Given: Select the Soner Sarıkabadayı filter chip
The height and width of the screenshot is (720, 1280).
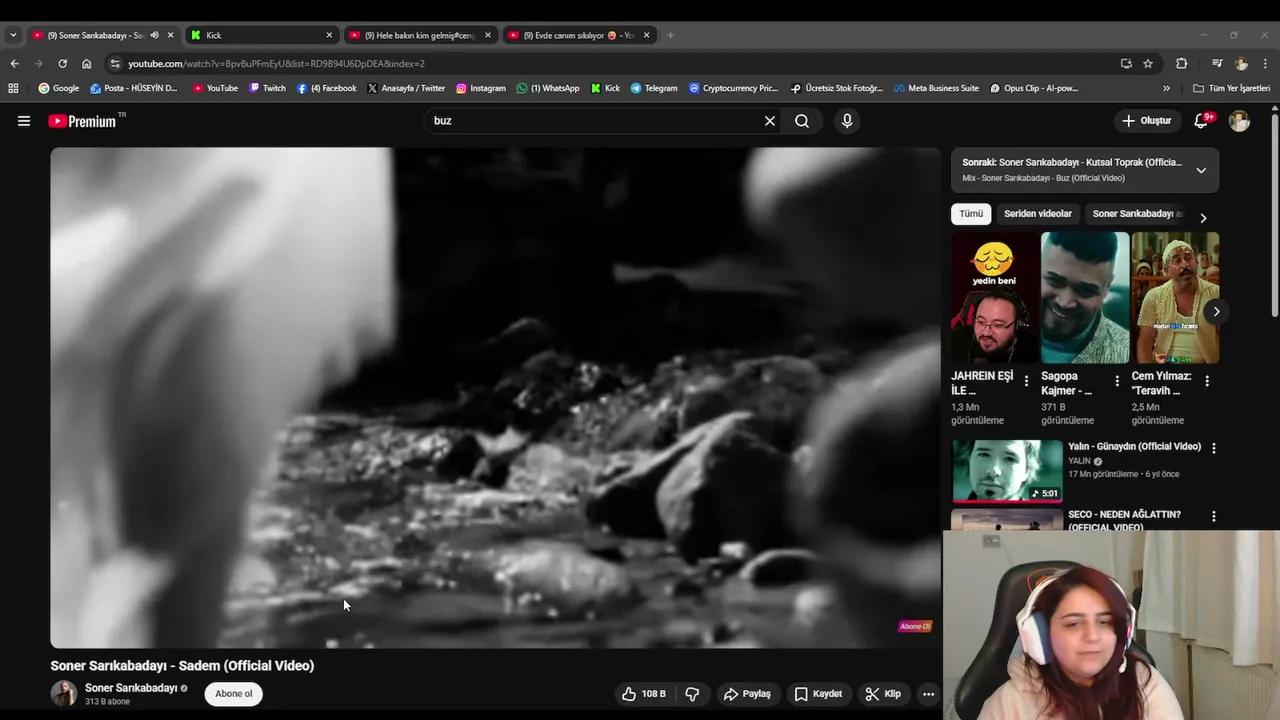Looking at the screenshot, I should (x=1137, y=214).
